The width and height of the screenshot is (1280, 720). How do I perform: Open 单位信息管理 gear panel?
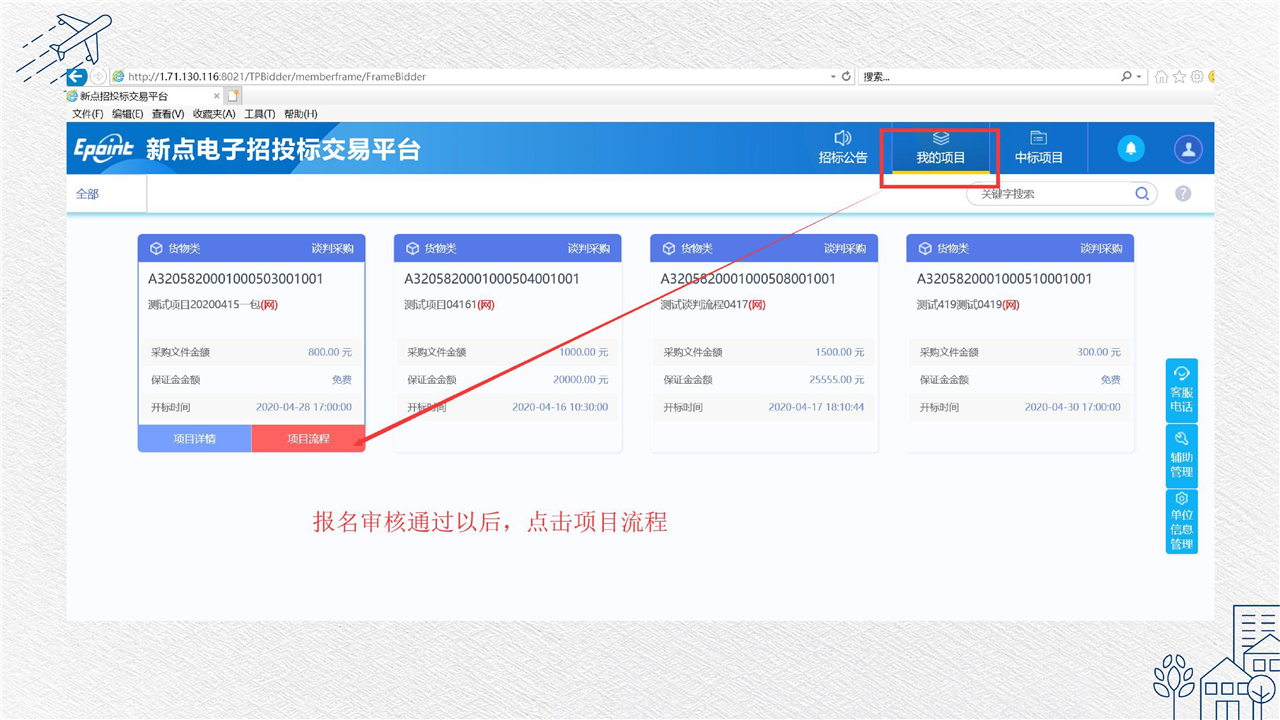tap(1181, 520)
